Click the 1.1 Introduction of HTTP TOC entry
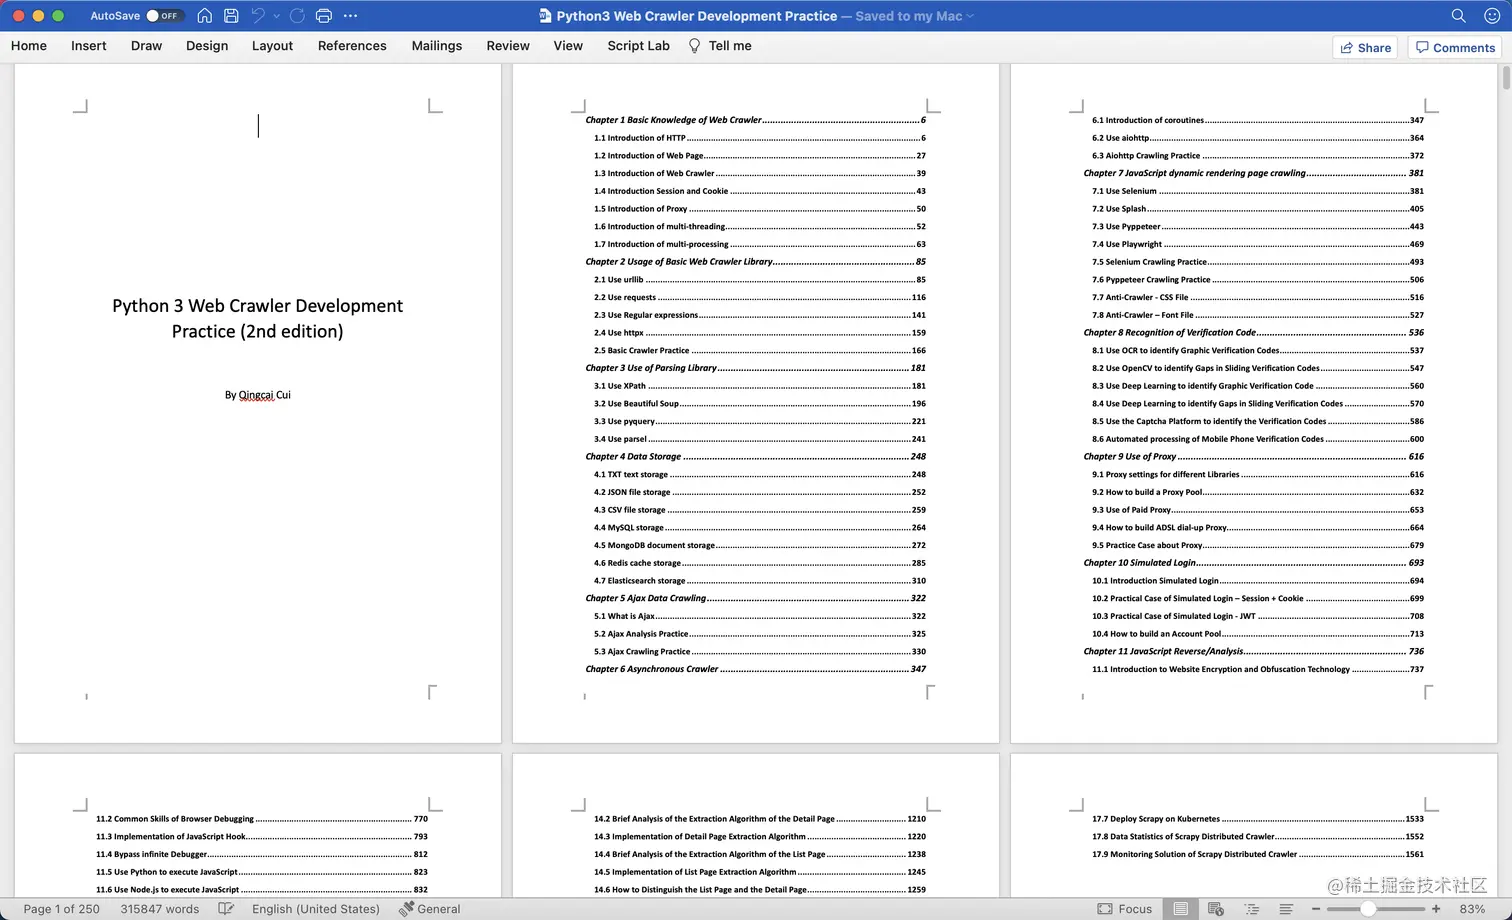 pos(760,138)
